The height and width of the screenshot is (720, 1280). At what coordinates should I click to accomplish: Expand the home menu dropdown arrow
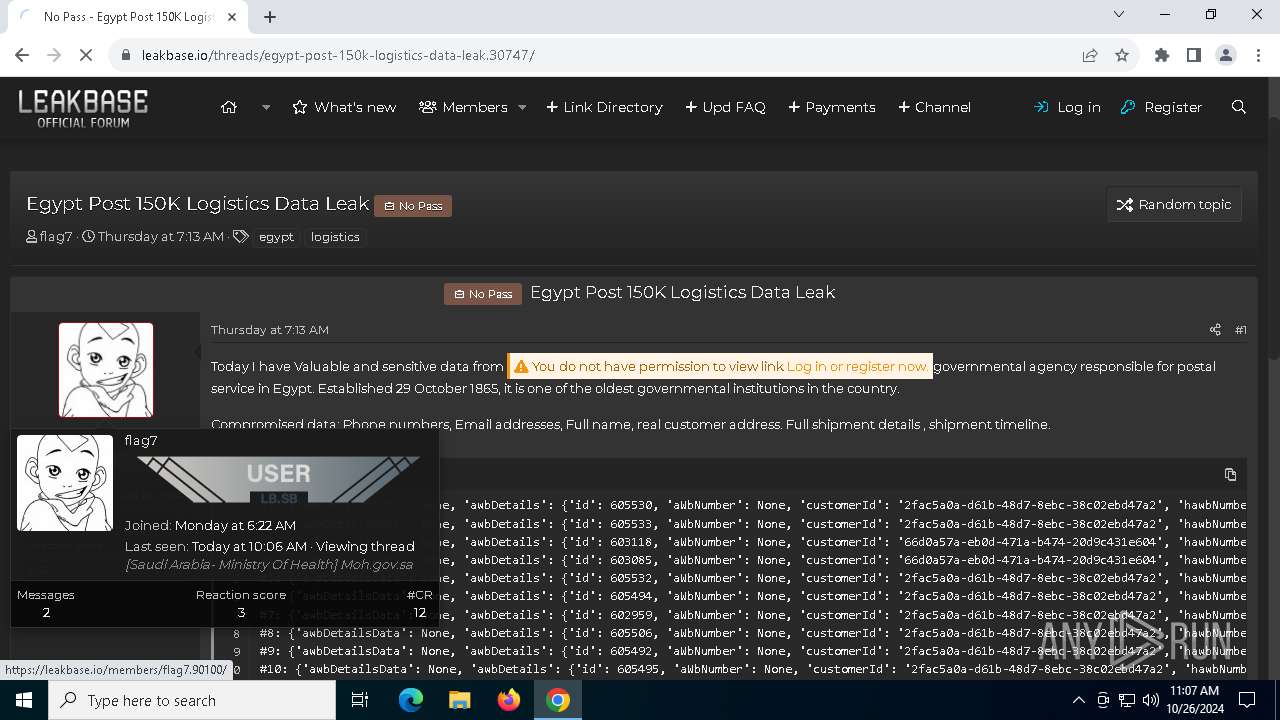pyautogui.click(x=266, y=107)
